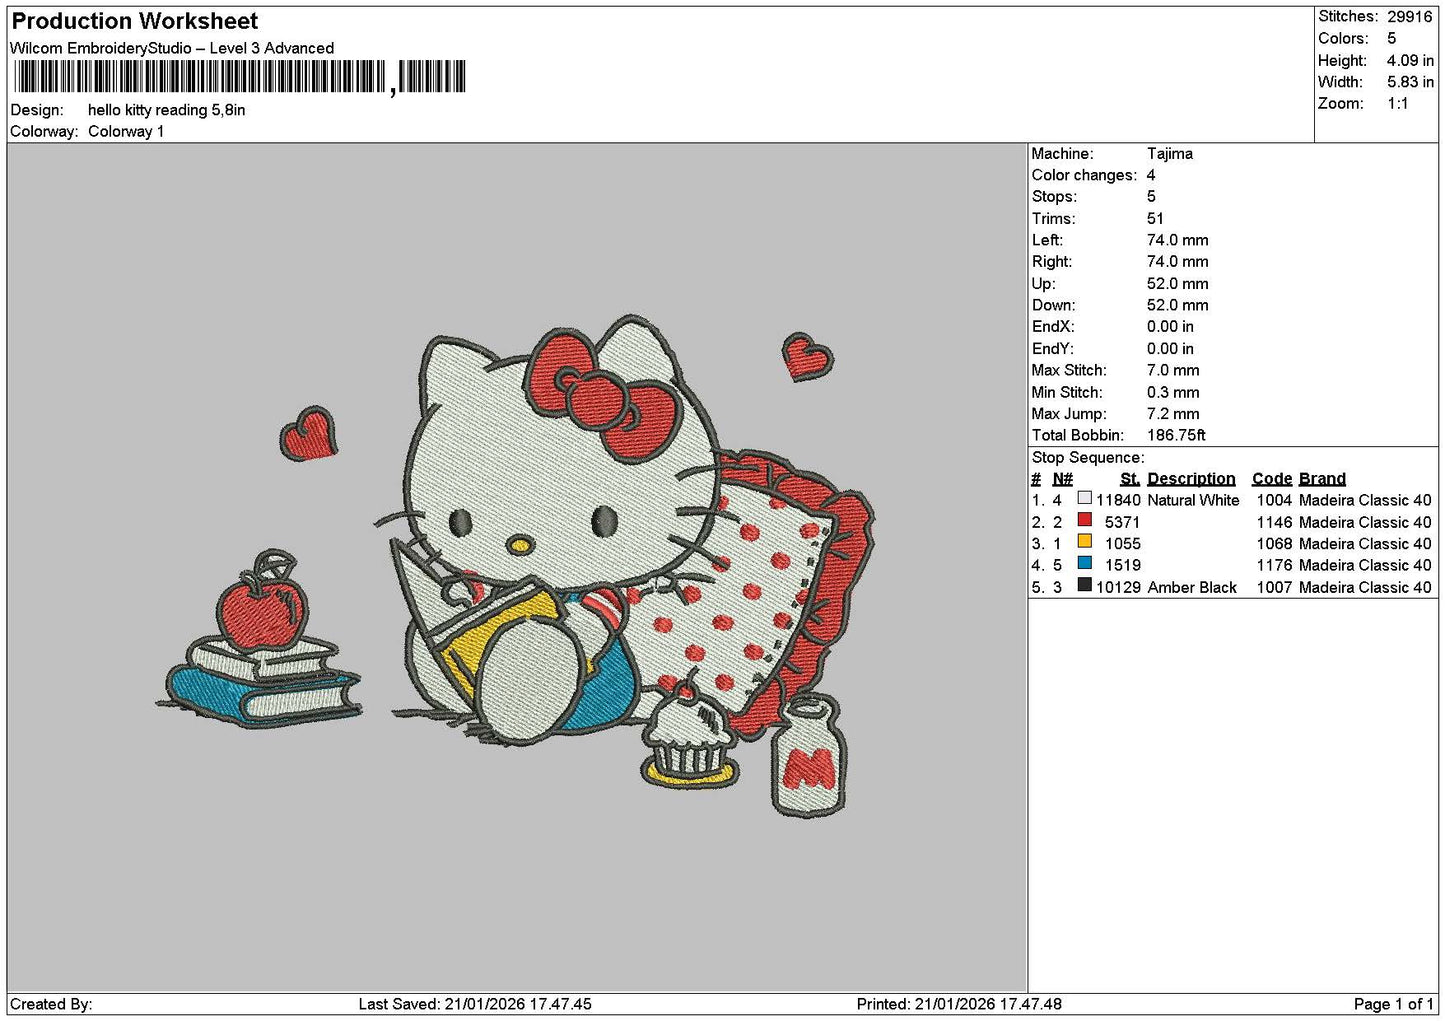Click the stitch count 1519 in row 4
Screen dimensions: 1445x1021
pos(1122,565)
